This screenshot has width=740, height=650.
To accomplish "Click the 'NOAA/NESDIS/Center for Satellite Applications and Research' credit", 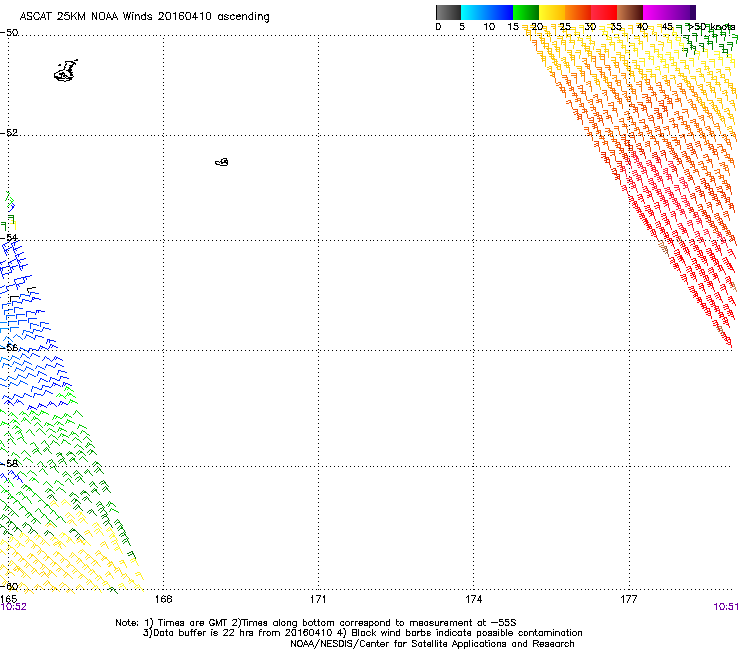I will point(432,644).
